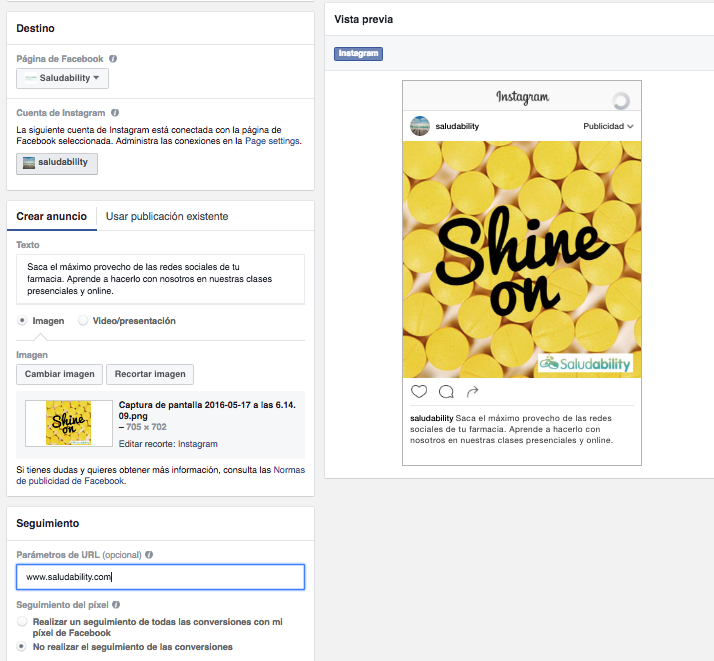This screenshot has height=661, width=714.
Task: Click info icon next to Parámetros de URL
Action: 149,554
